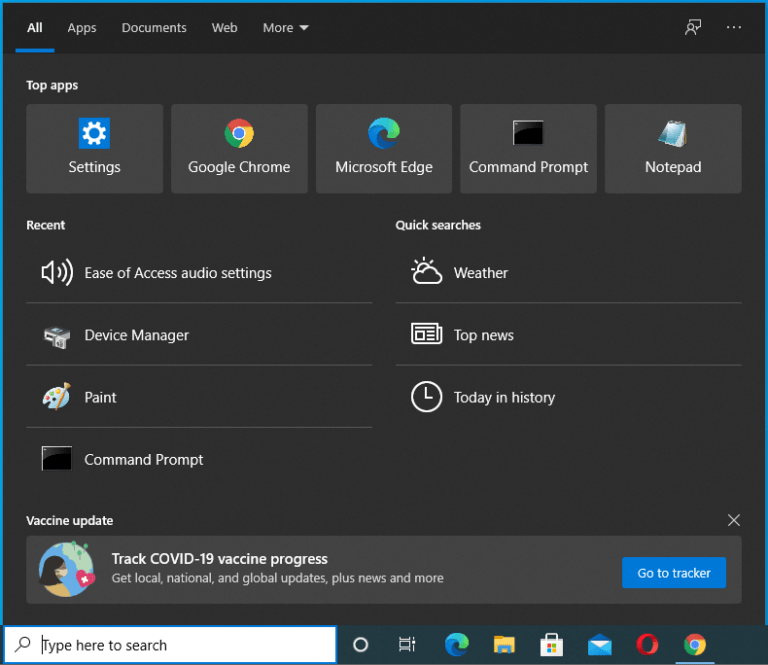The width and height of the screenshot is (768, 665).
Task: Open Ease of Access audio settings
Action: click(x=178, y=273)
